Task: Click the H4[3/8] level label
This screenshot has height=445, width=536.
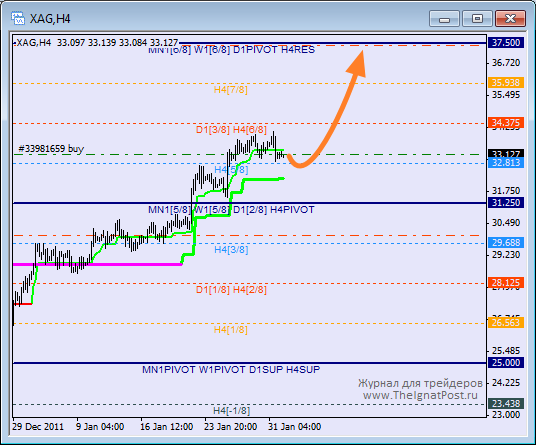Action: tap(231, 250)
